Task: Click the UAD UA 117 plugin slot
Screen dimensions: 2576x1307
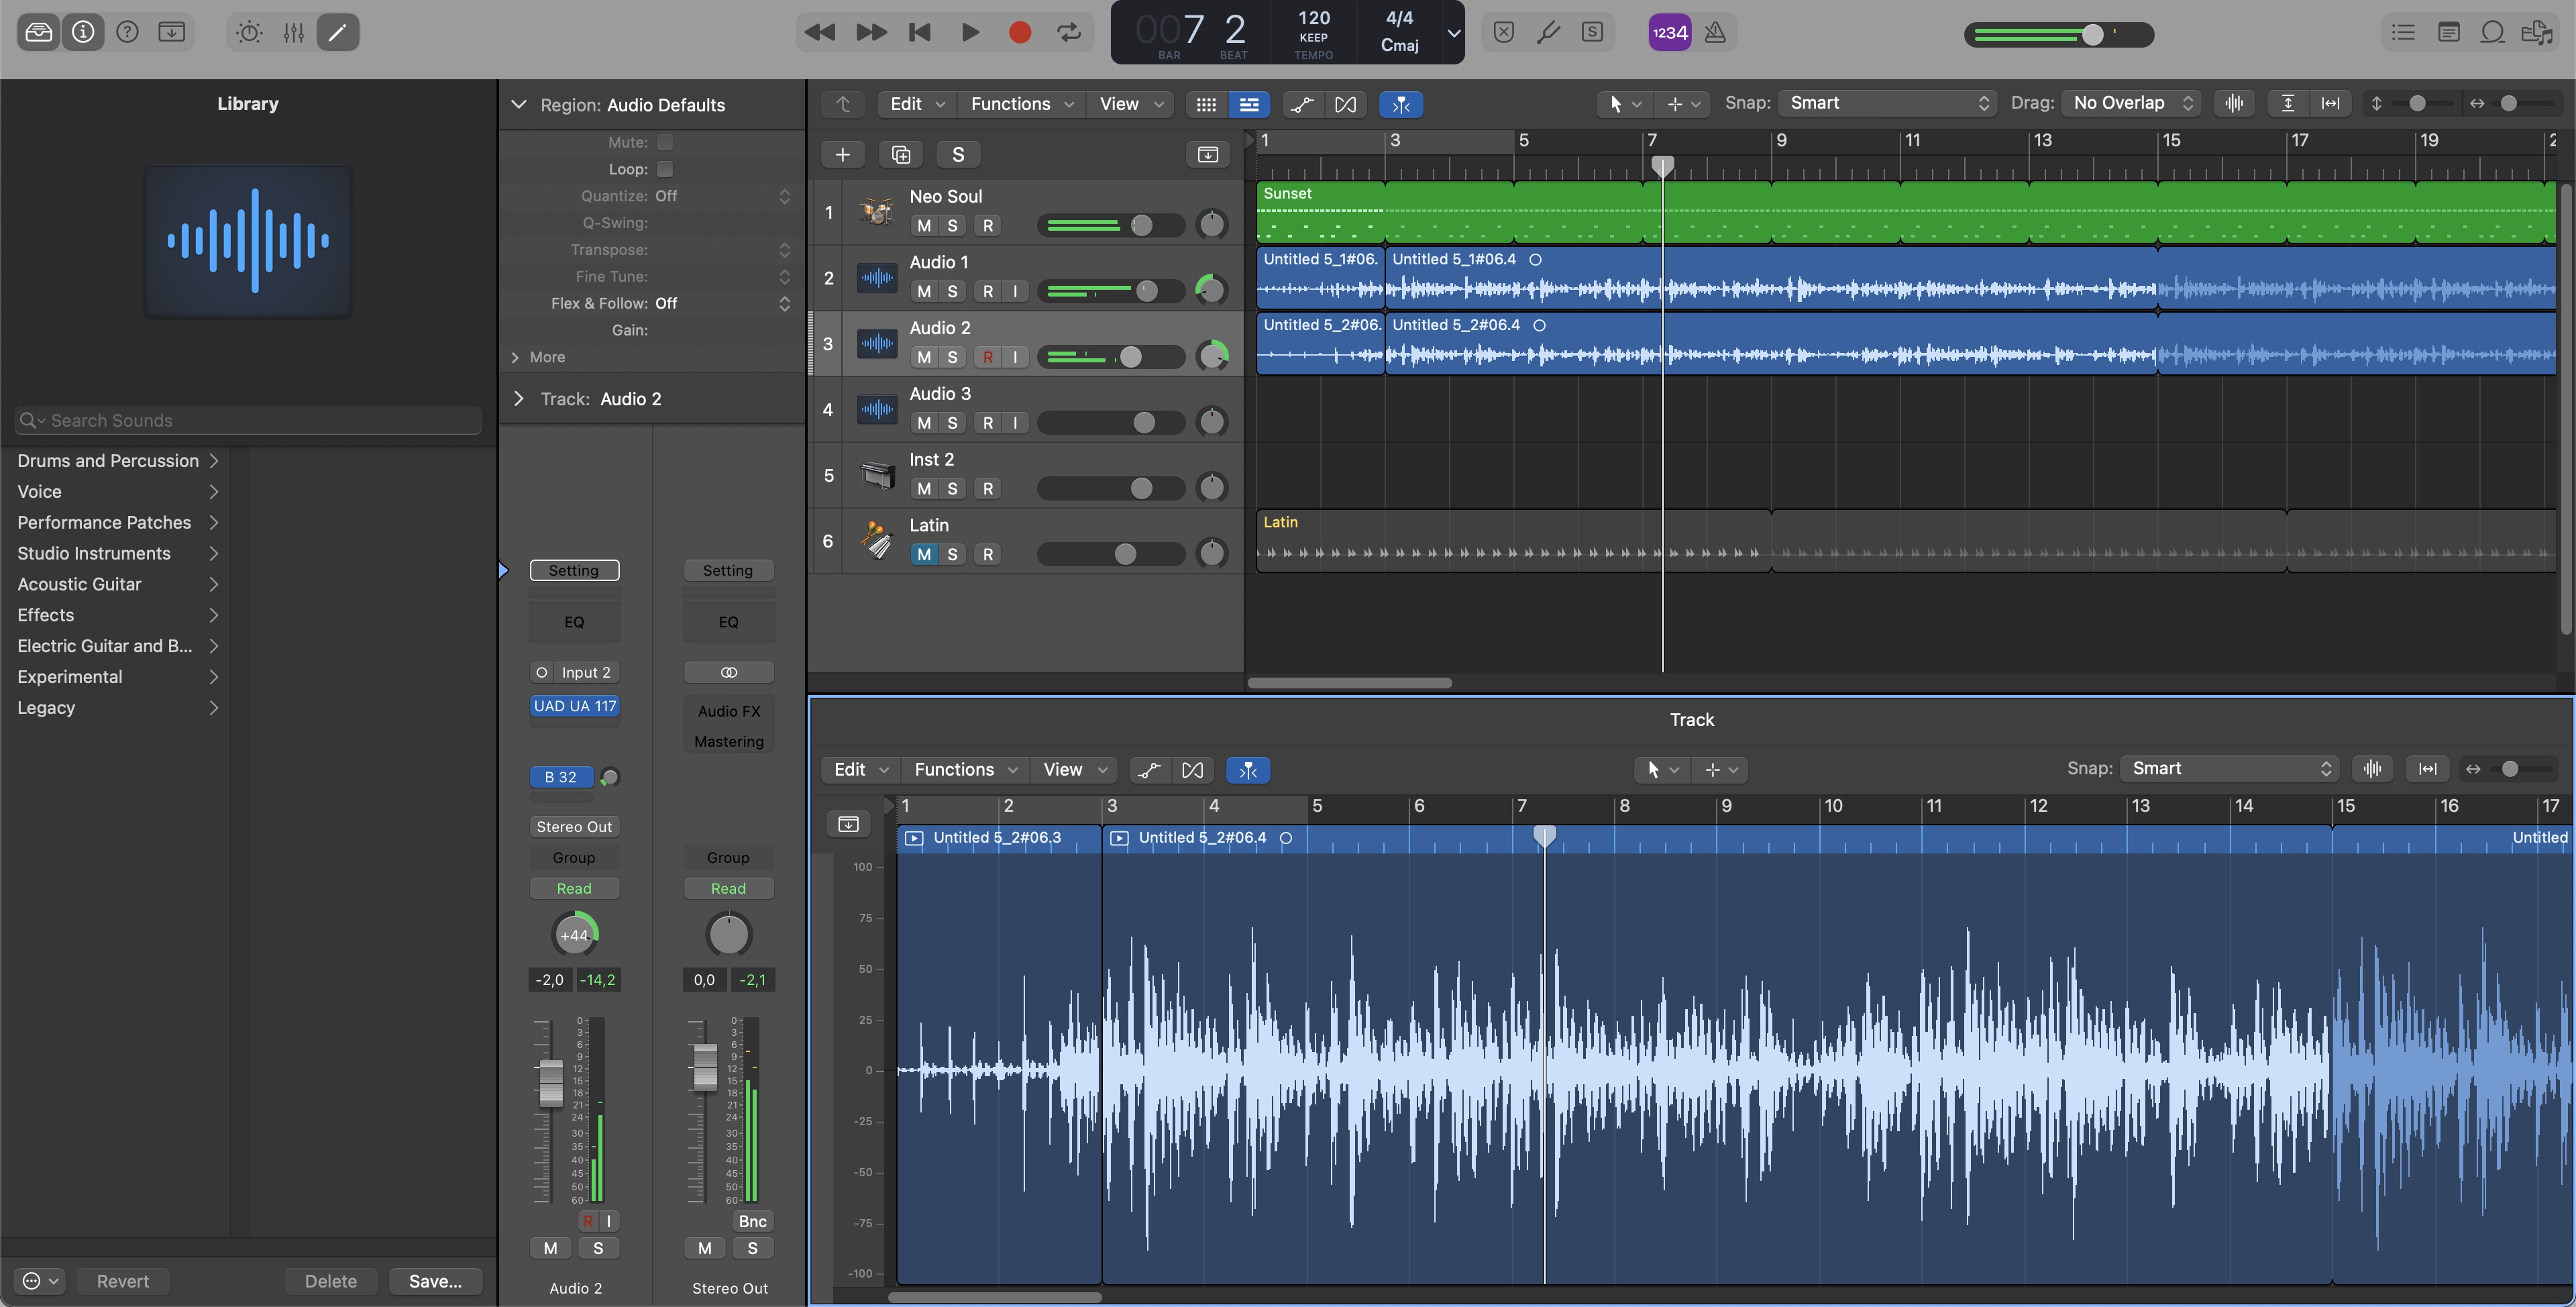Action: 574,706
